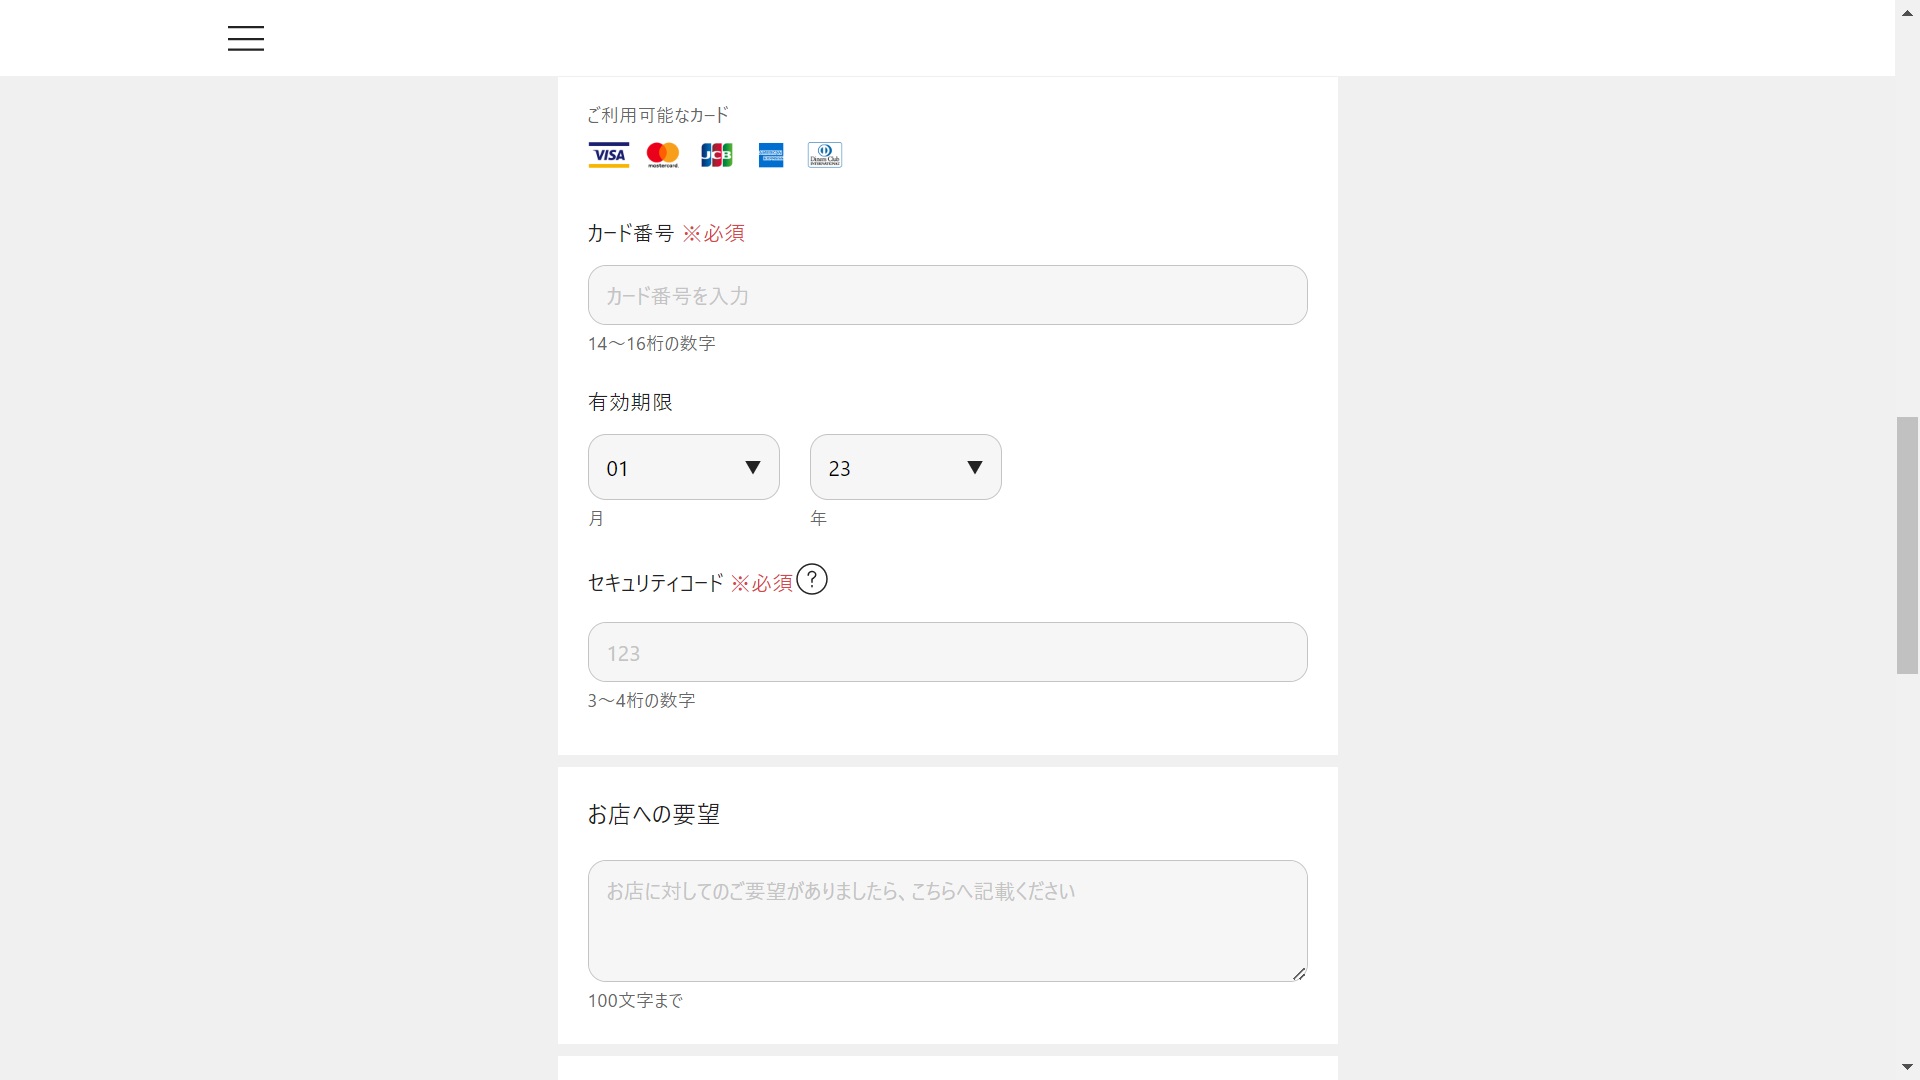The image size is (1920, 1080).
Task: Click the お店への要望 heading
Action: click(x=654, y=814)
